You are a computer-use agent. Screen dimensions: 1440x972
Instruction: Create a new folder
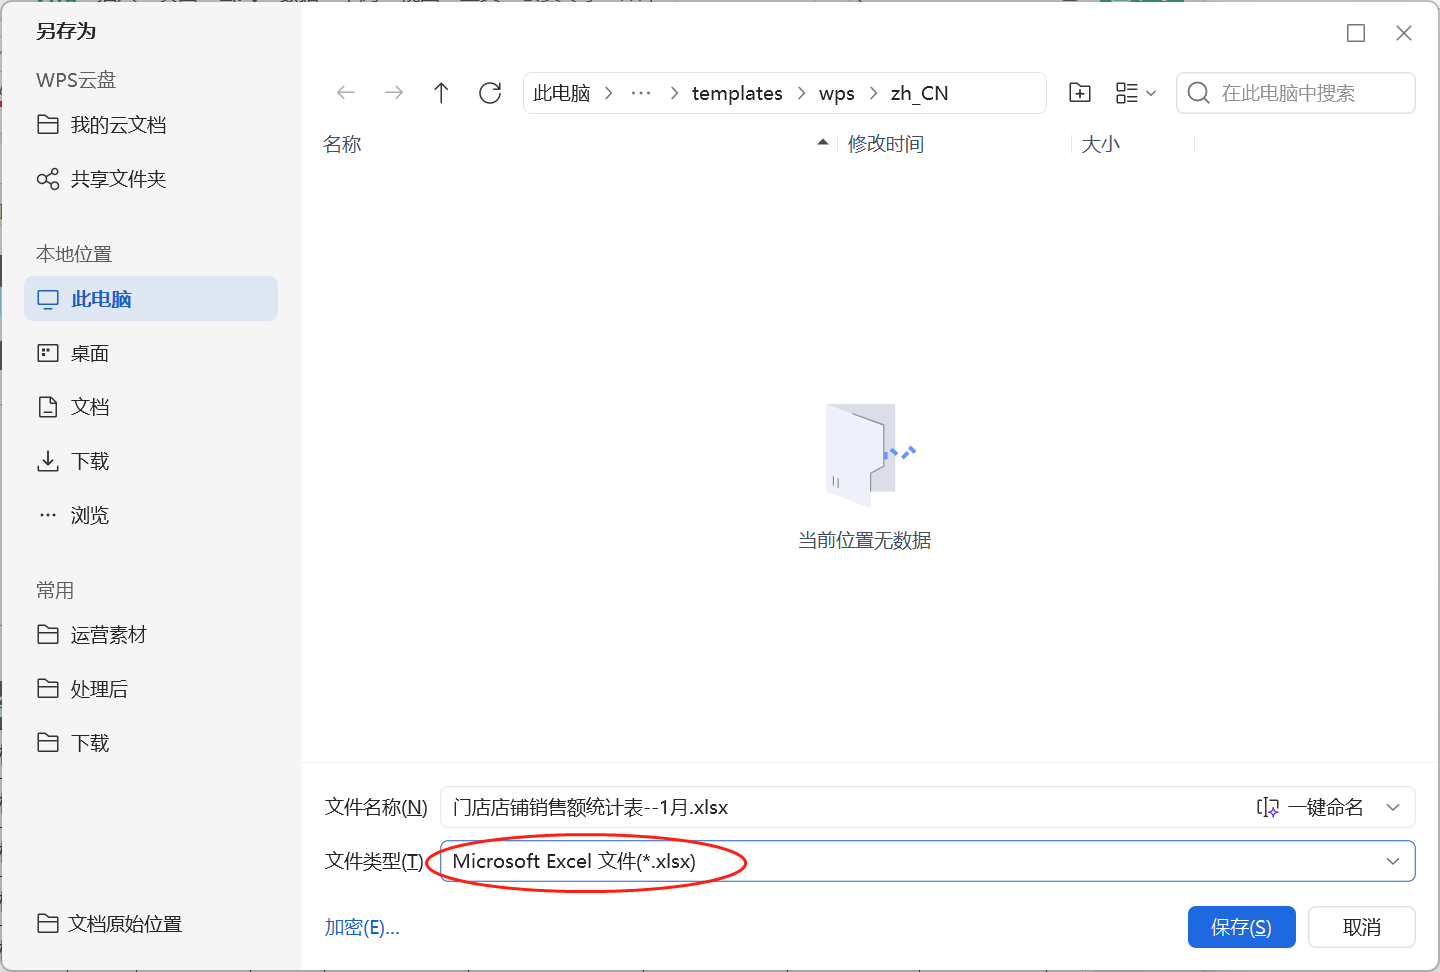[x=1080, y=92]
